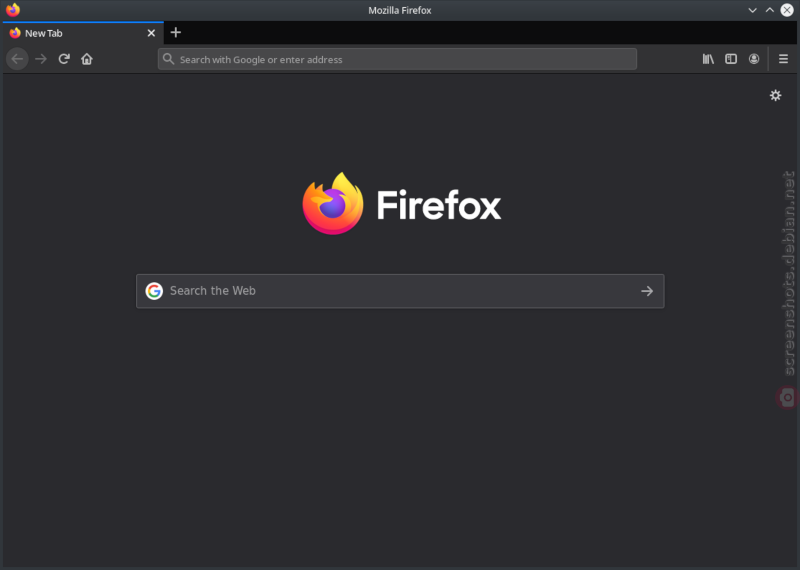Click the Search the Web box
The height and width of the screenshot is (570, 800).
pos(400,291)
